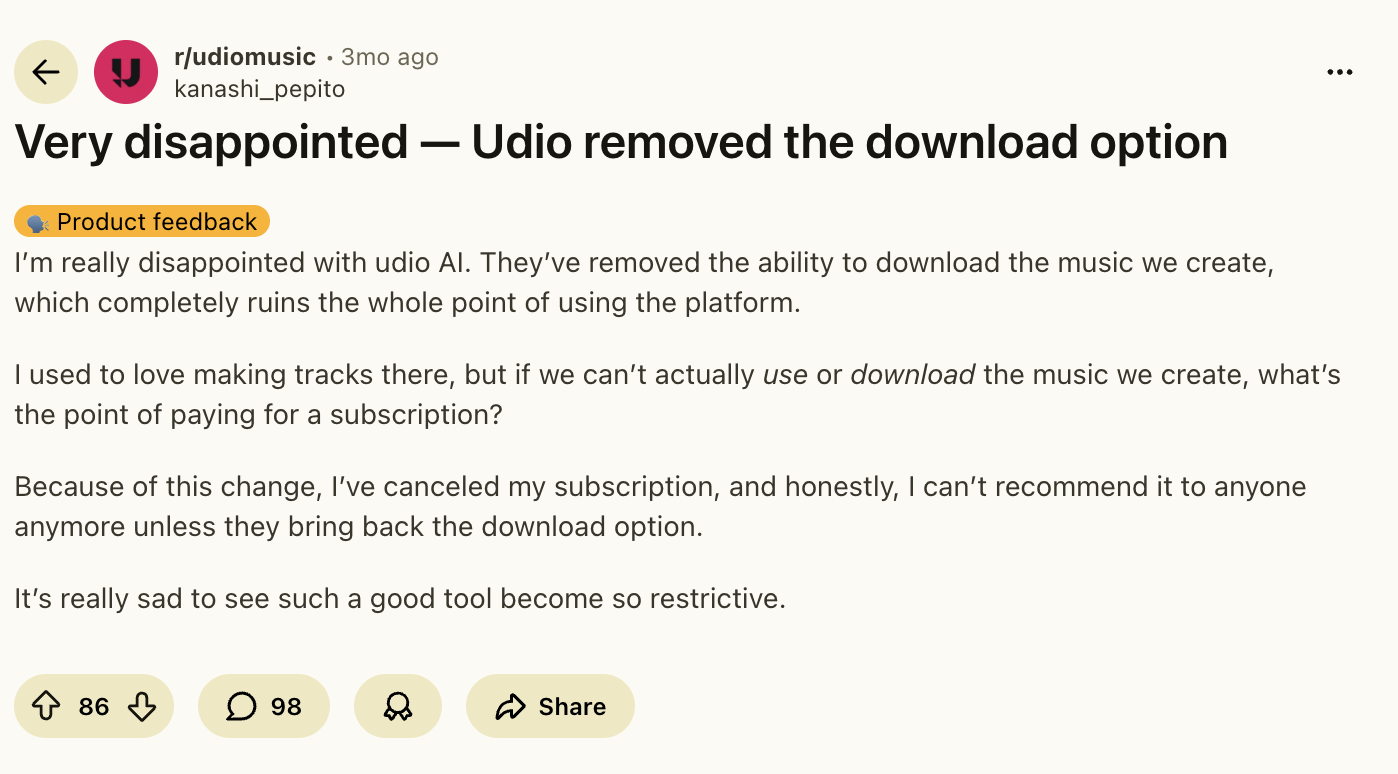The height and width of the screenshot is (774, 1398).
Task: Click the vote count showing 86
Action: (x=94, y=707)
